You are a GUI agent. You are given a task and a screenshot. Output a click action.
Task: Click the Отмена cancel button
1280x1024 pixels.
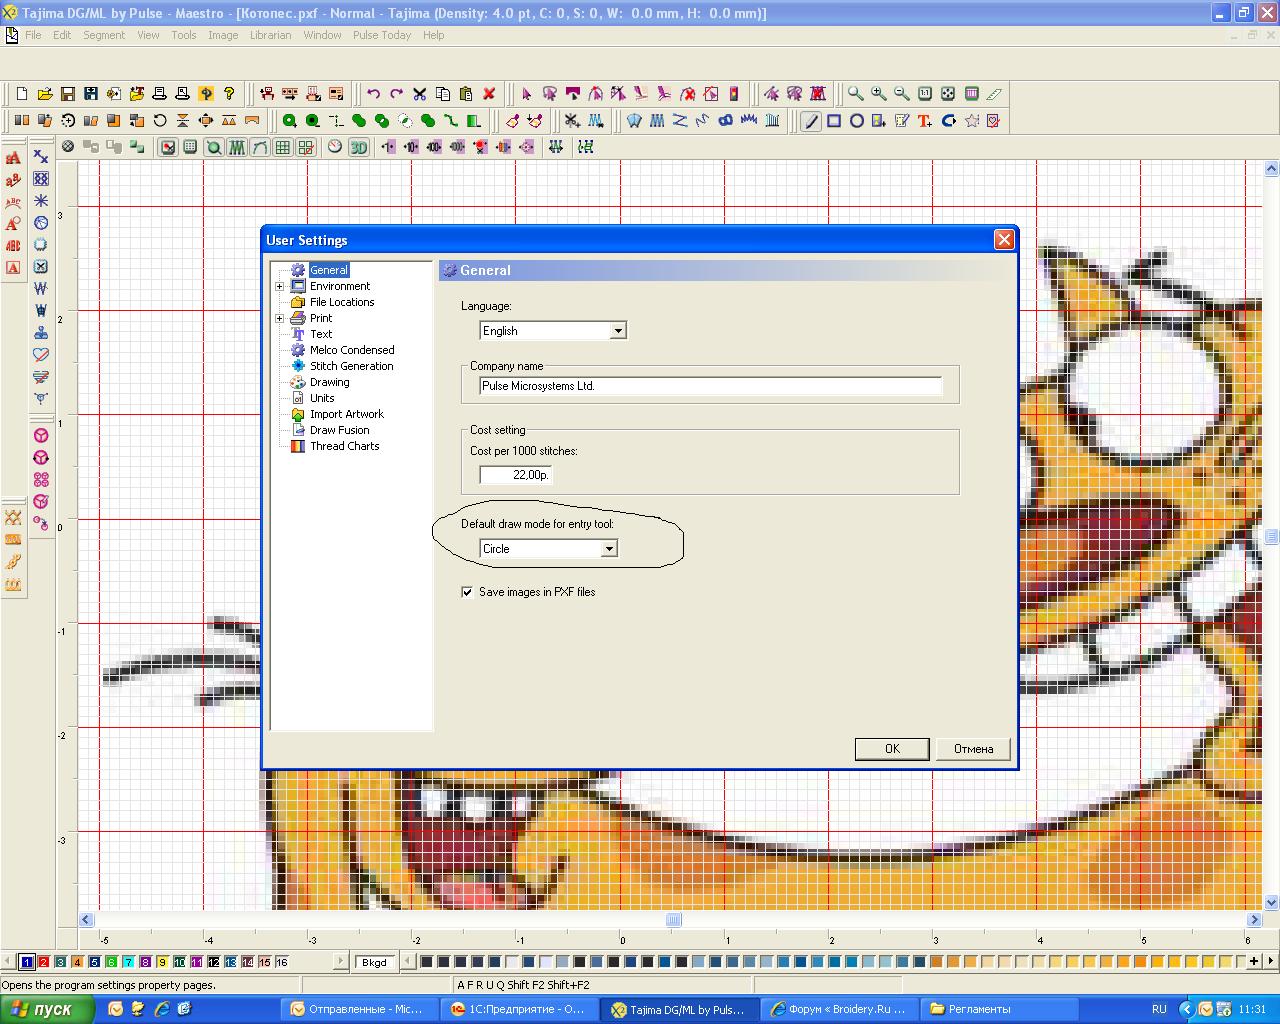click(x=973, y=749)
